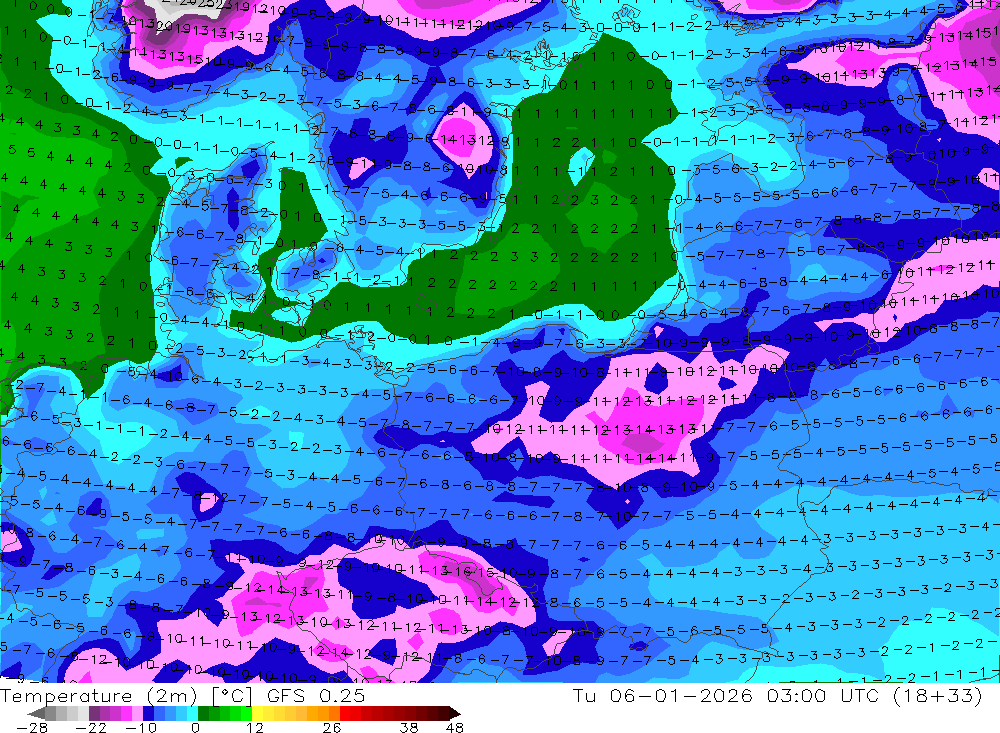
Task: Click the '-10' legend label
Action: coord(140,727)
